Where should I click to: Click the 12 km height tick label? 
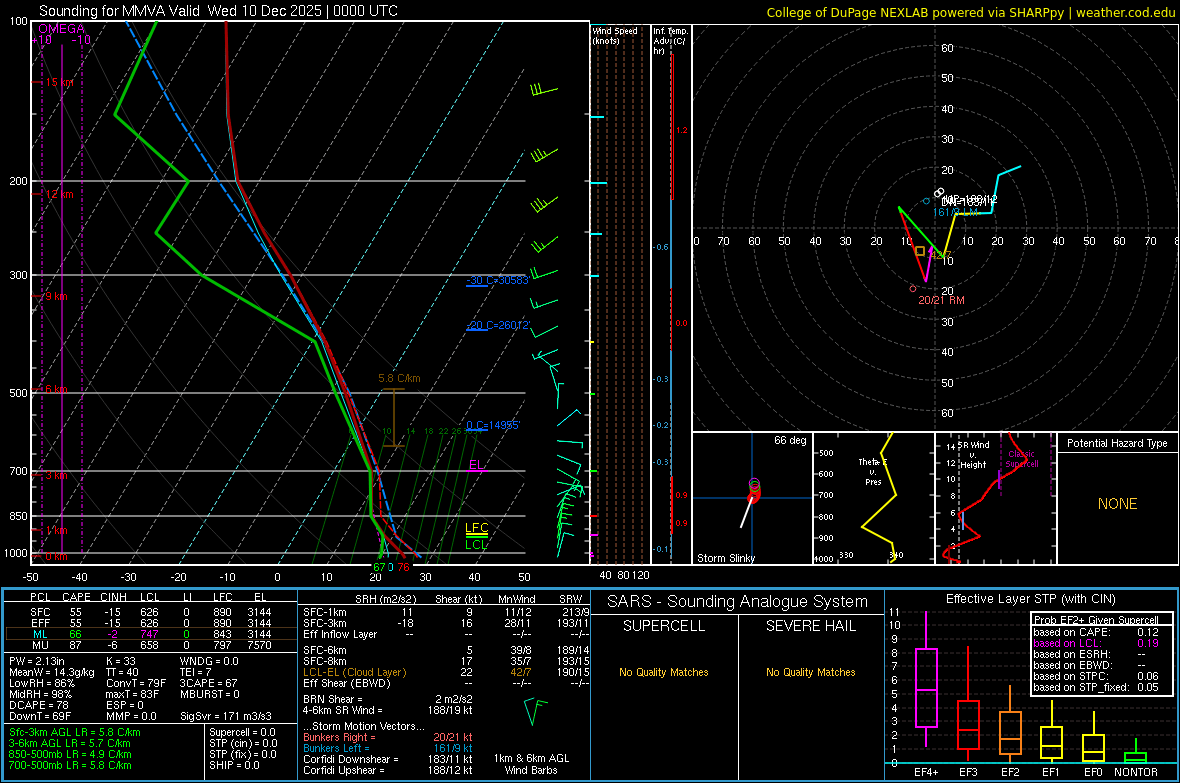[x=59, y=194]
